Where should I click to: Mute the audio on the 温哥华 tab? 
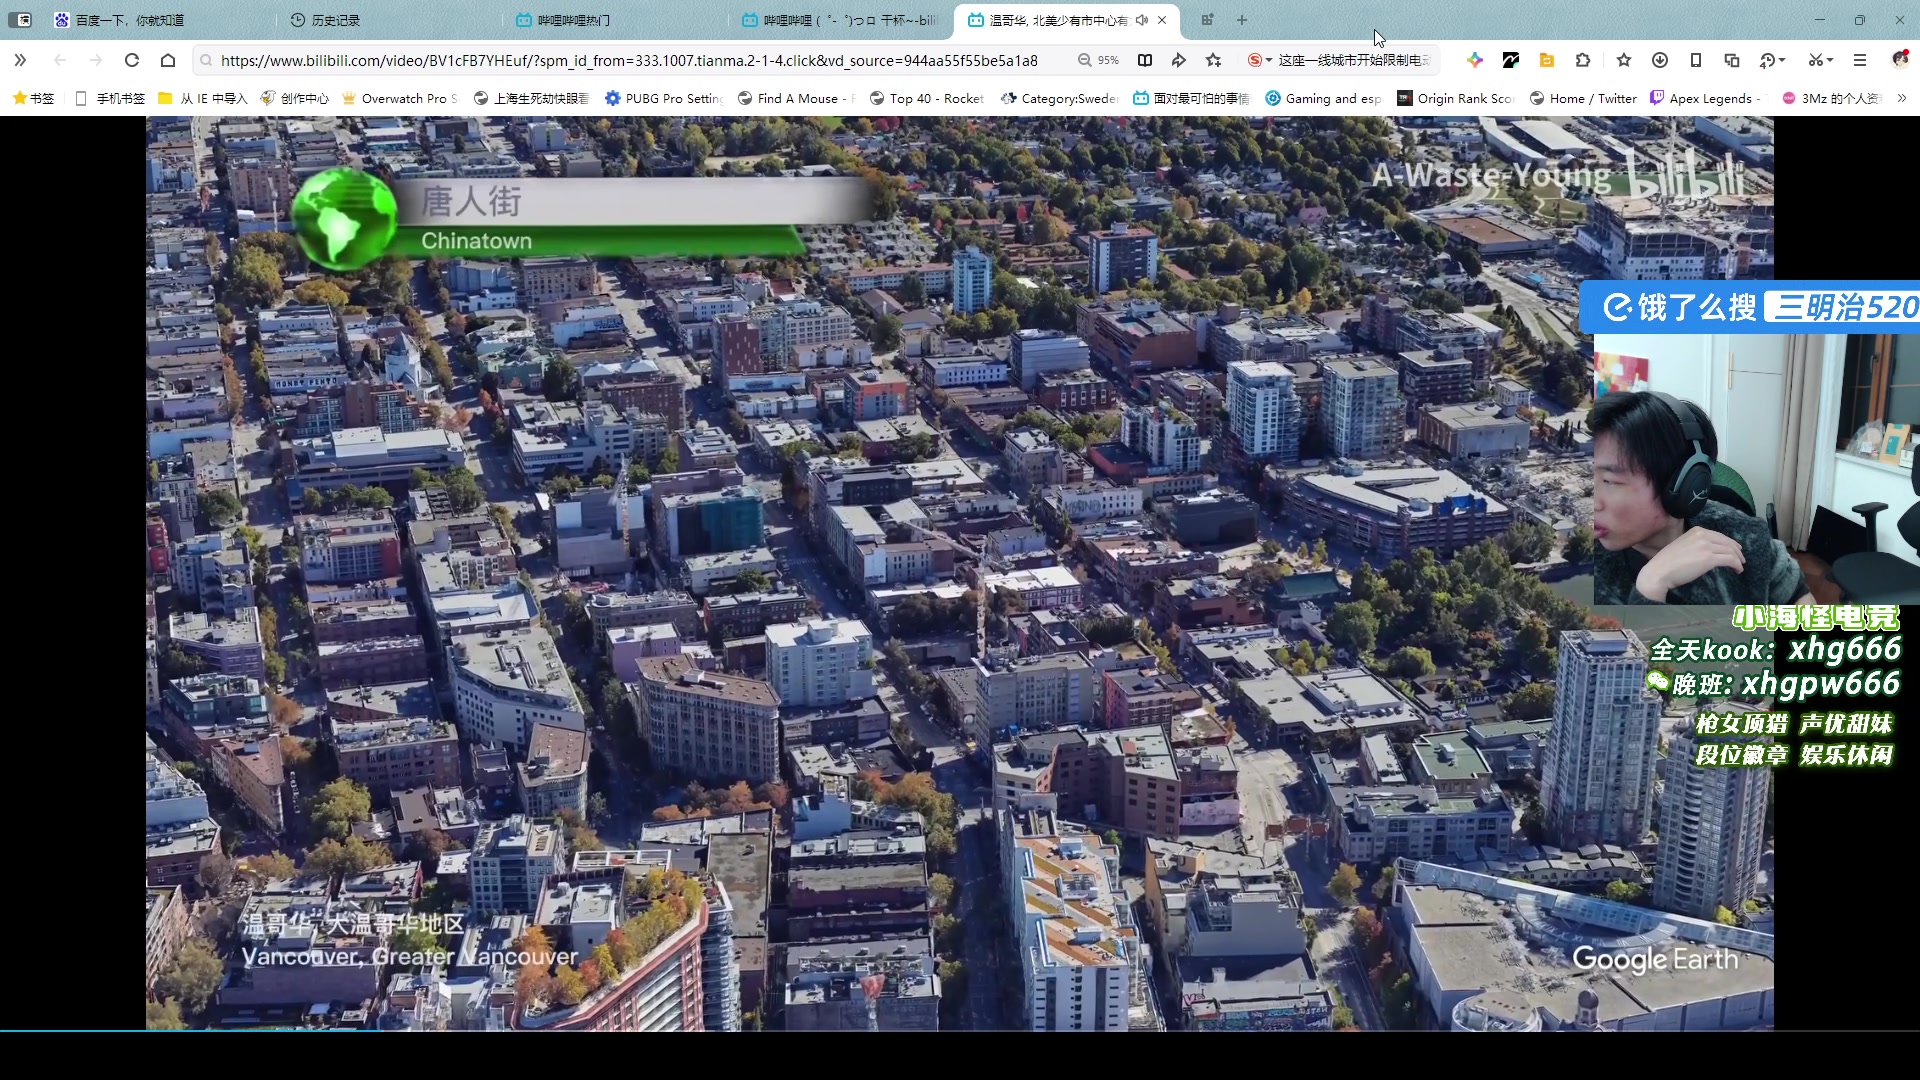tap(1142, 20)
